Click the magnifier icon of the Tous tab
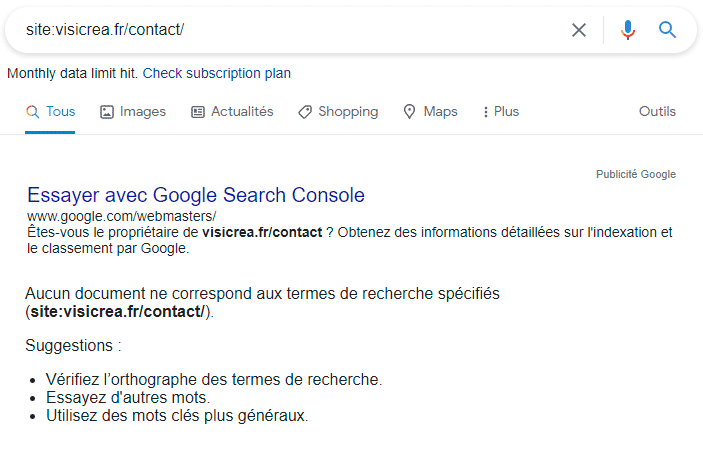Image resolution: width=703 pixels, height=472 pixels. pos(32,112)
